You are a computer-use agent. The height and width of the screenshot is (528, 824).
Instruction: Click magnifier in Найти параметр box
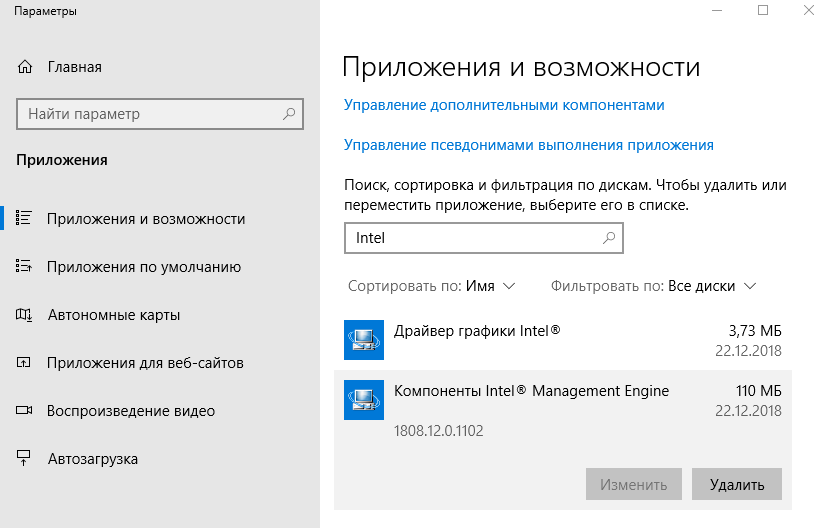pos(289,113)
